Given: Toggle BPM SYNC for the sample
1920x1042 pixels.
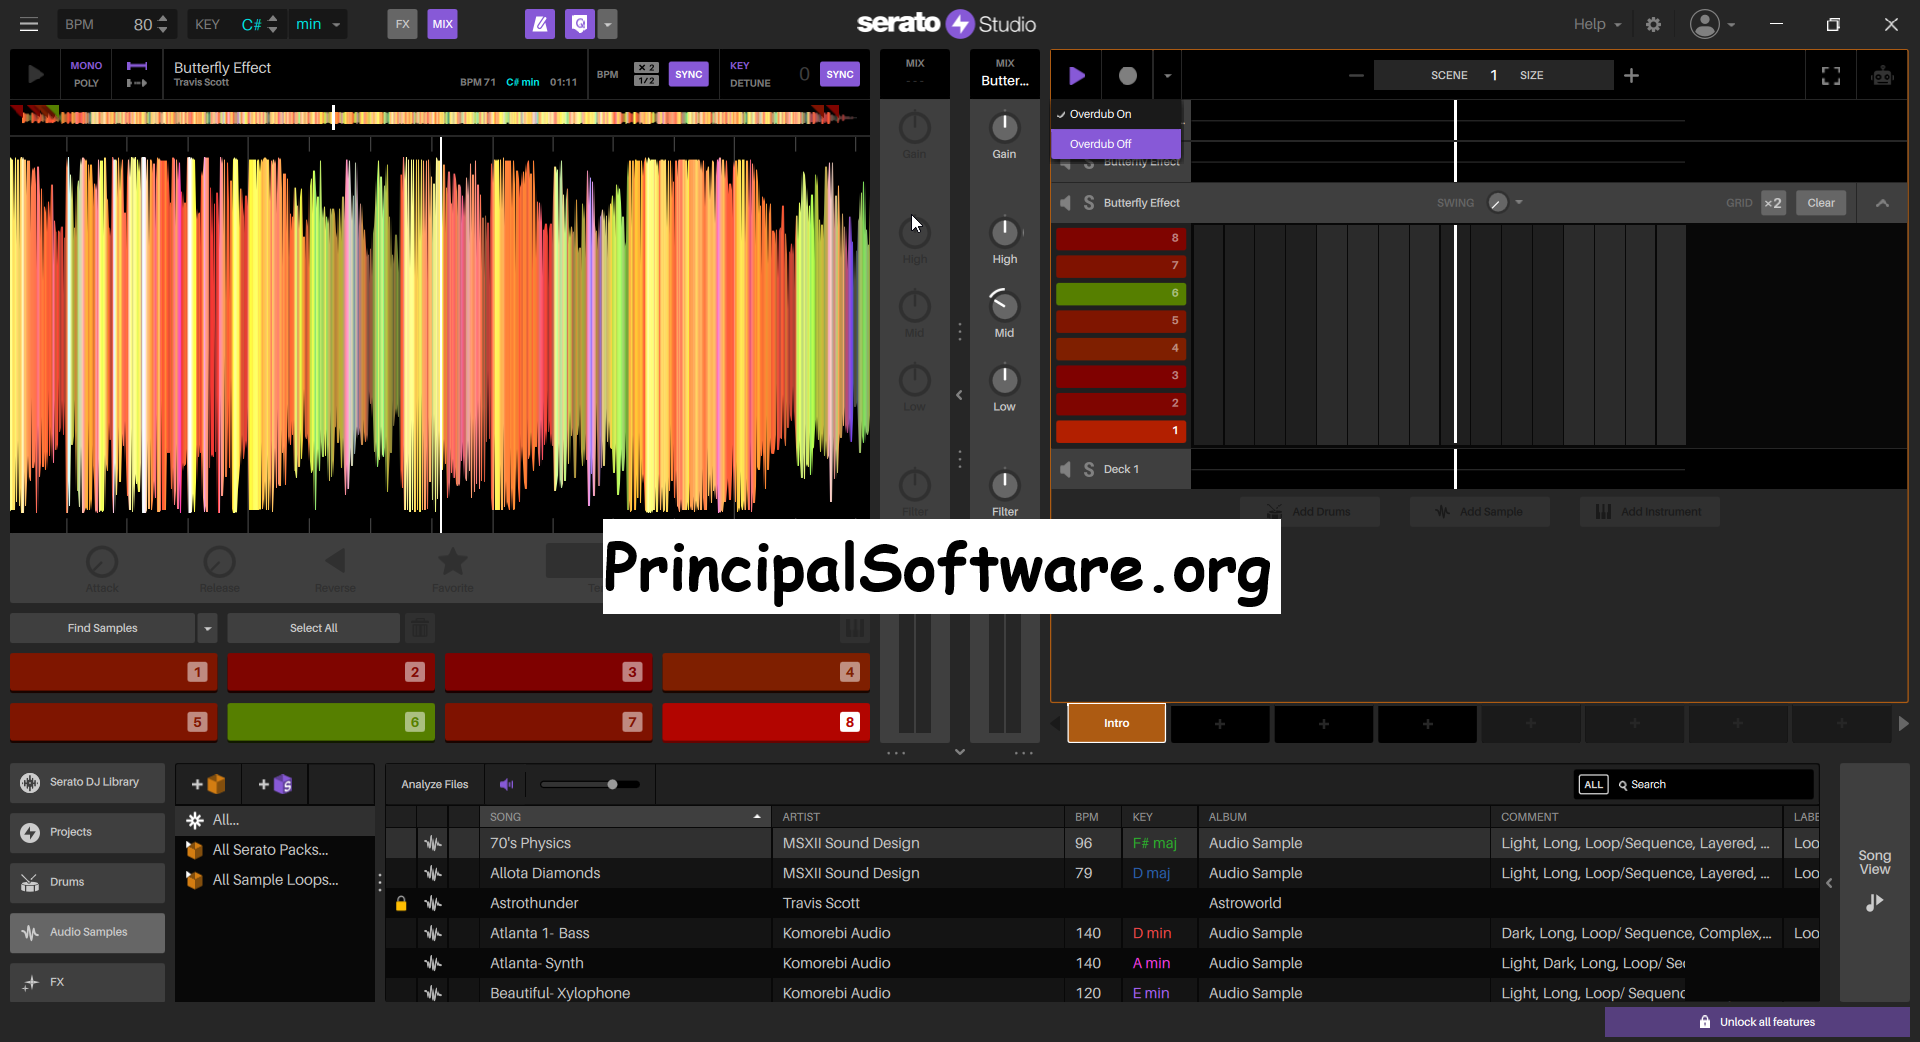Looking at the screenshot, I should [x=688, y=74].
